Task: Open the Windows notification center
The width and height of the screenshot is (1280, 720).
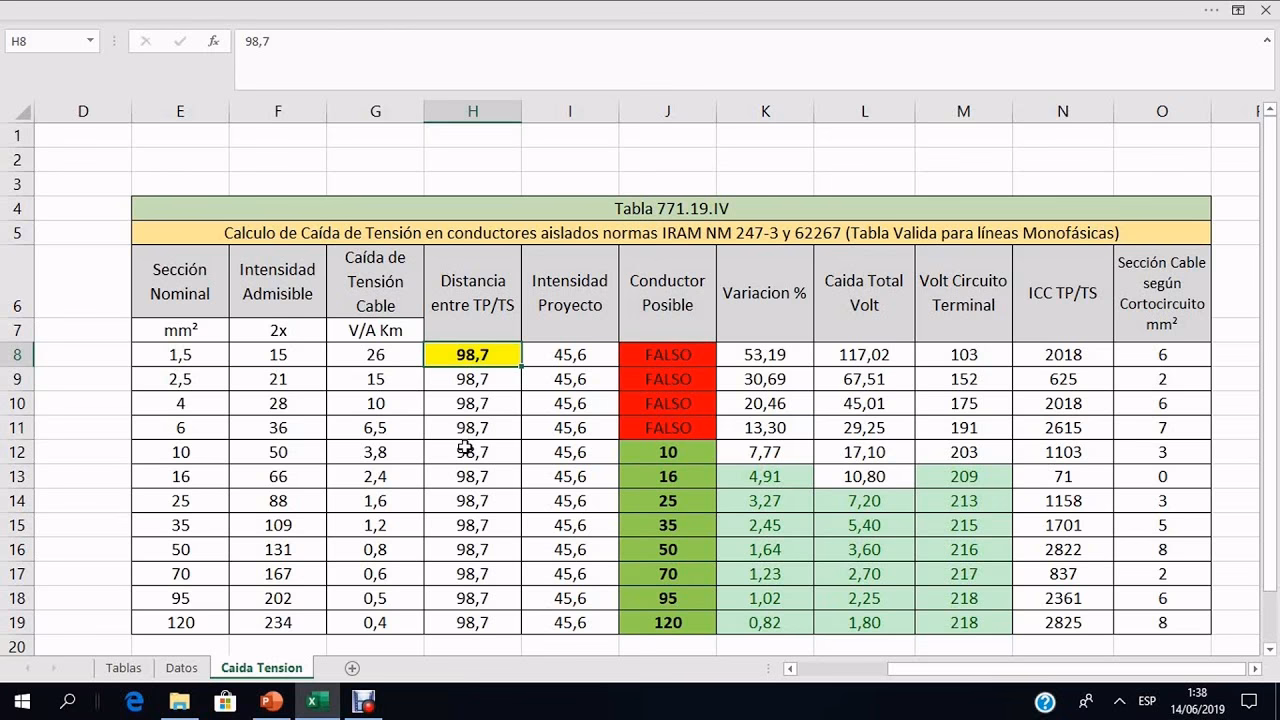Action: pyautogui.click(x=1248, y=702)
